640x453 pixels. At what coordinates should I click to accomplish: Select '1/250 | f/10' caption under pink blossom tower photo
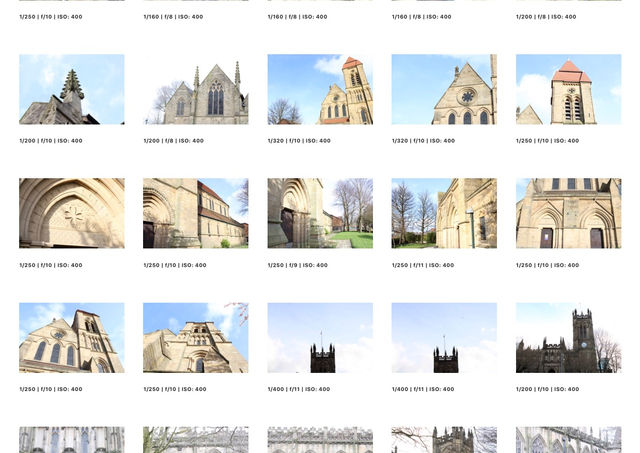[175, 389]
